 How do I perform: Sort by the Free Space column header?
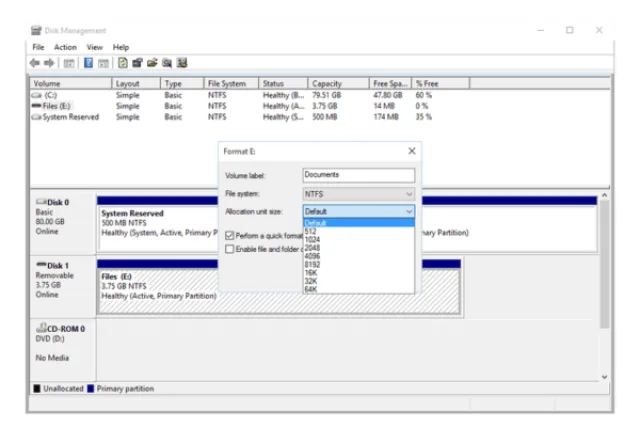tap(391, 83)
